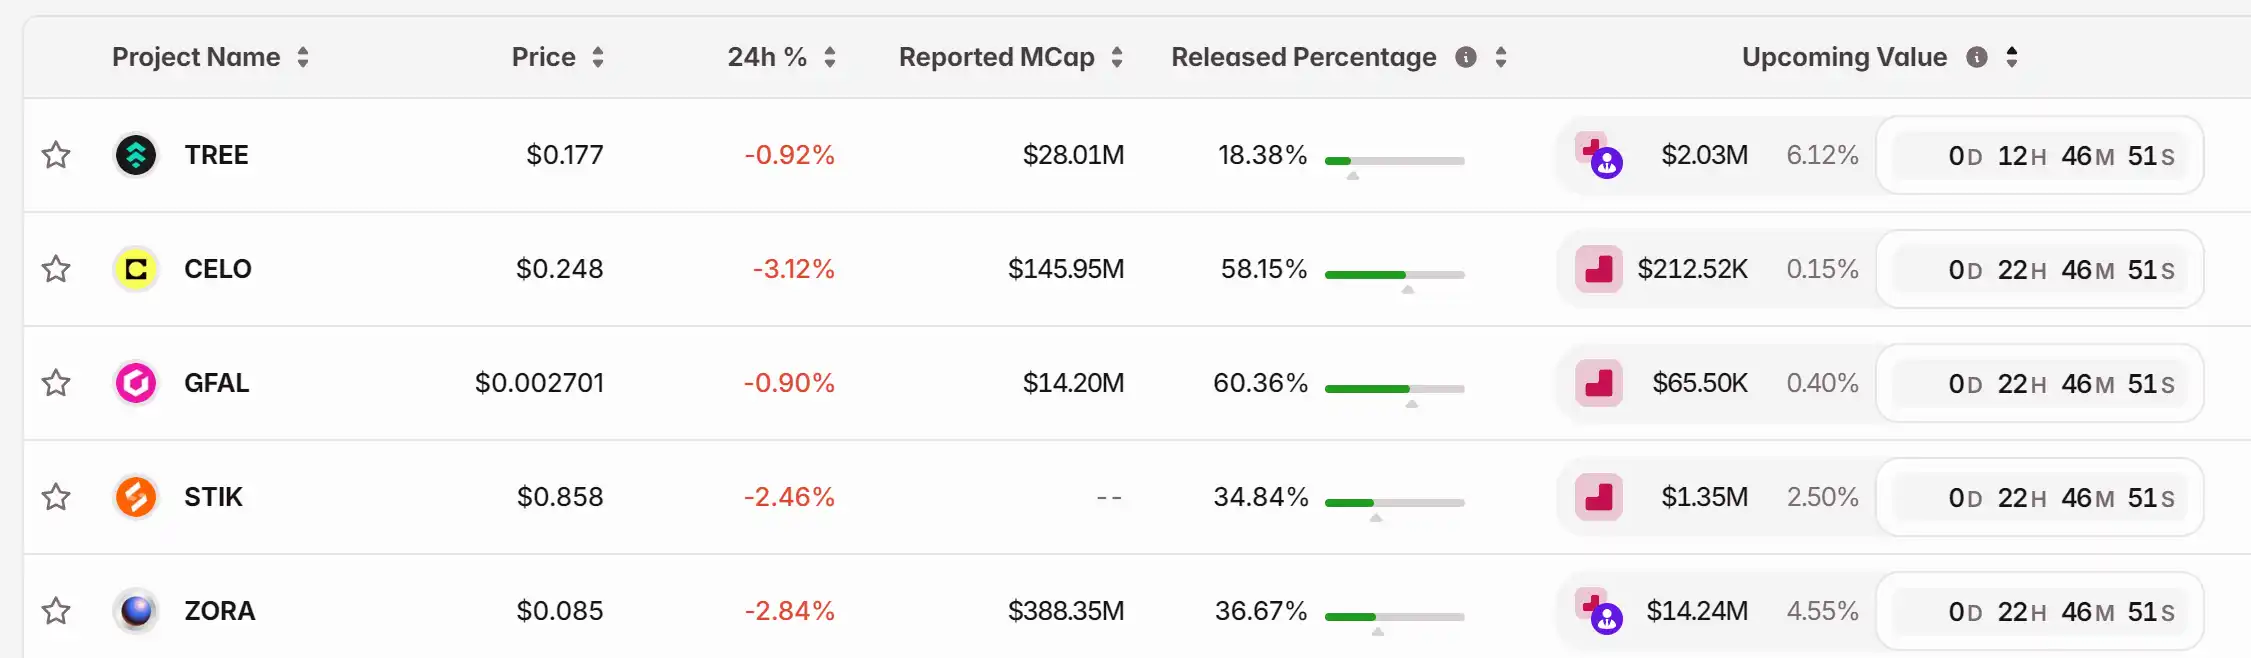
Task: Open the Released Percentage info tooltip
Action: coord(1465,57)
